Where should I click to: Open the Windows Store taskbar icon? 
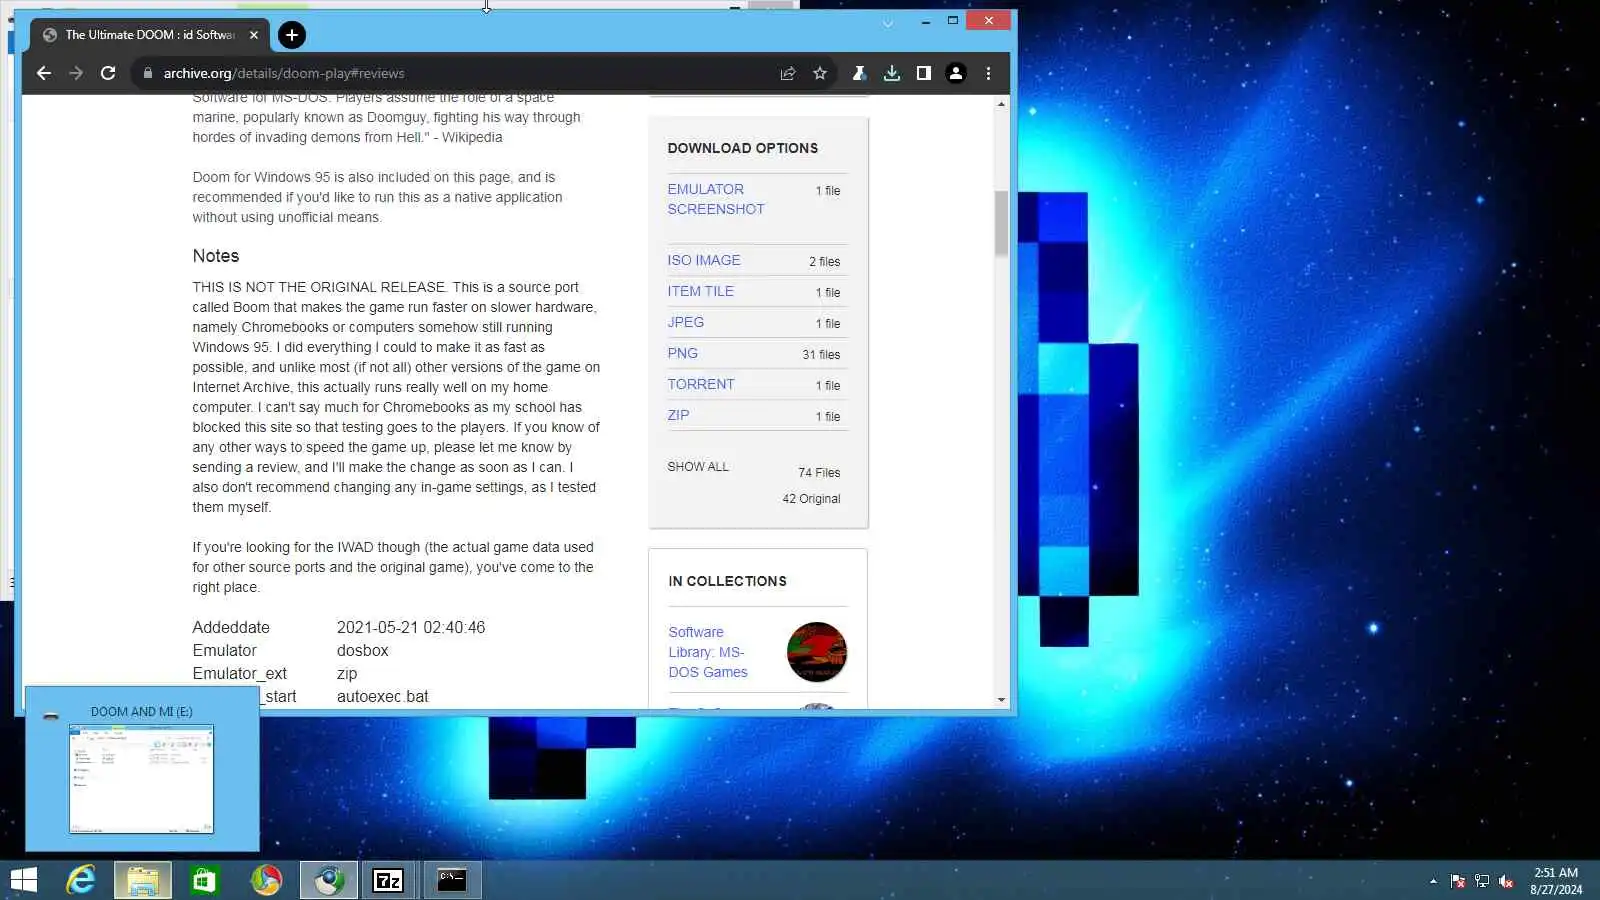click(x=205, y=880)
